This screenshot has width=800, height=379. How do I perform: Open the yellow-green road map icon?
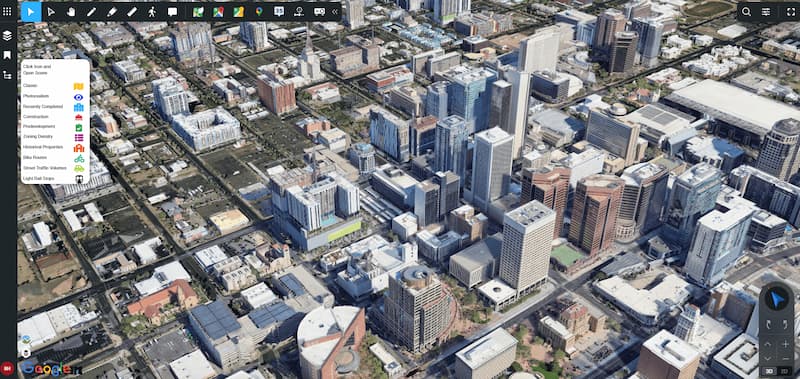tap(238, 12)
